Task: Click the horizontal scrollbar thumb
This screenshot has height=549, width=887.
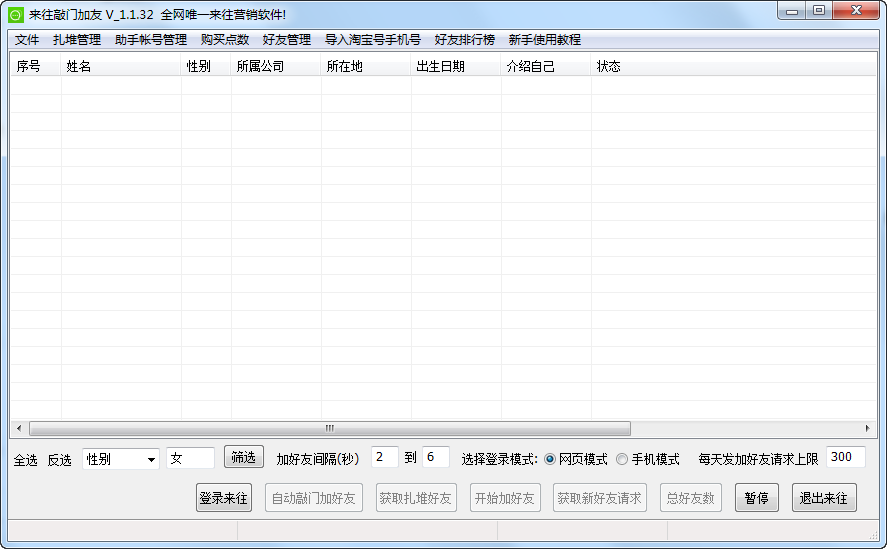Action: pyautogui.click(x=330, y=428)
